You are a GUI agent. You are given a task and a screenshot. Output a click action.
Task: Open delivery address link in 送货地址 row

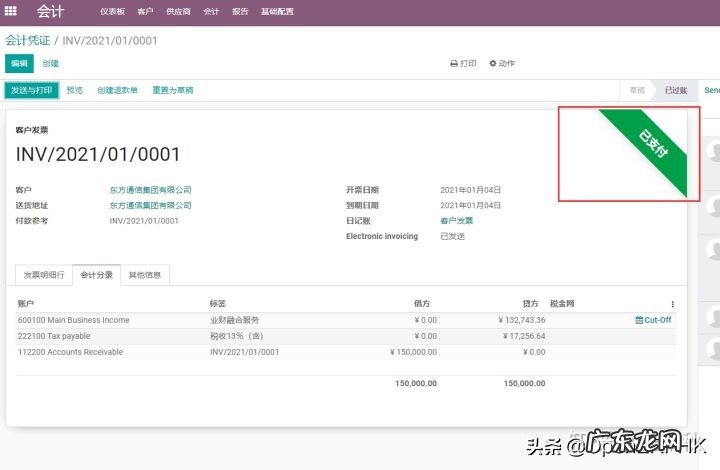coord(150,205)
